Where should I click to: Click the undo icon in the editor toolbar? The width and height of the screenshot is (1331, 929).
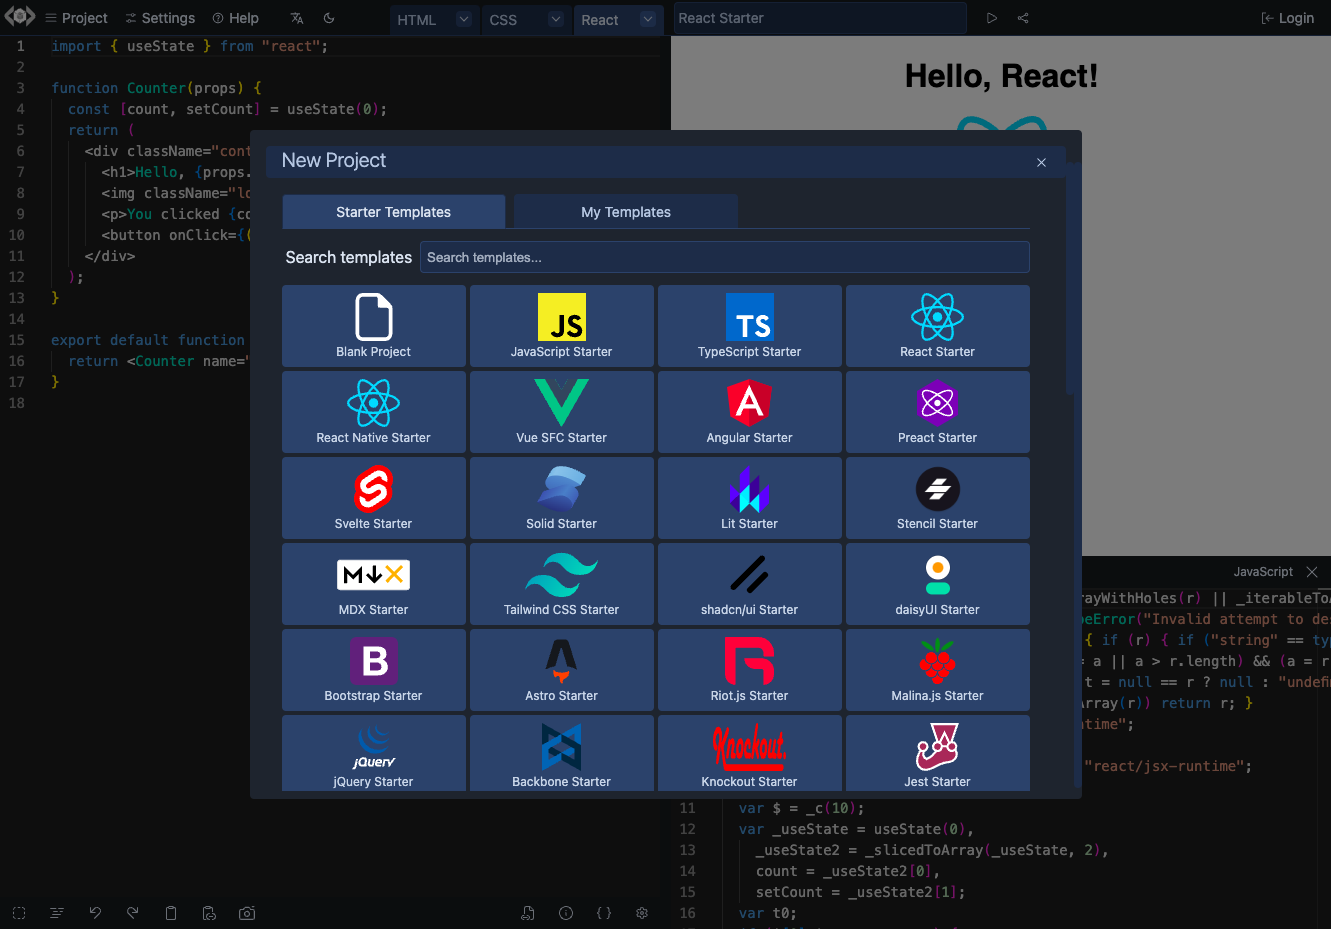click(x=95, y=913)
